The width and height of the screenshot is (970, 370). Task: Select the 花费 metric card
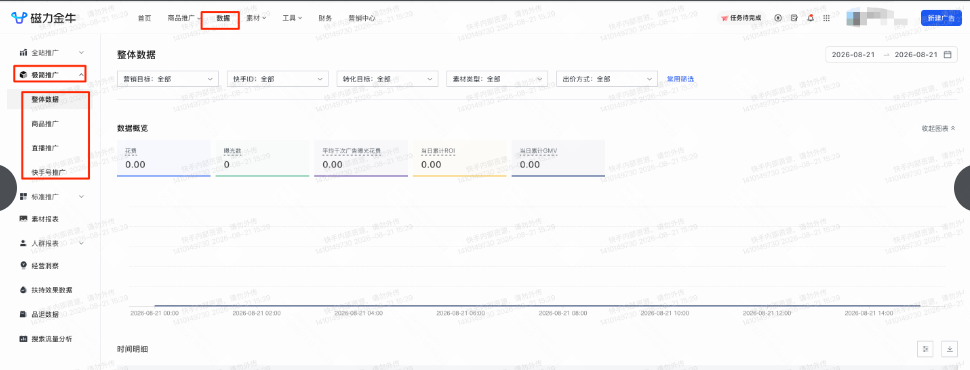[x=164, y=159]
